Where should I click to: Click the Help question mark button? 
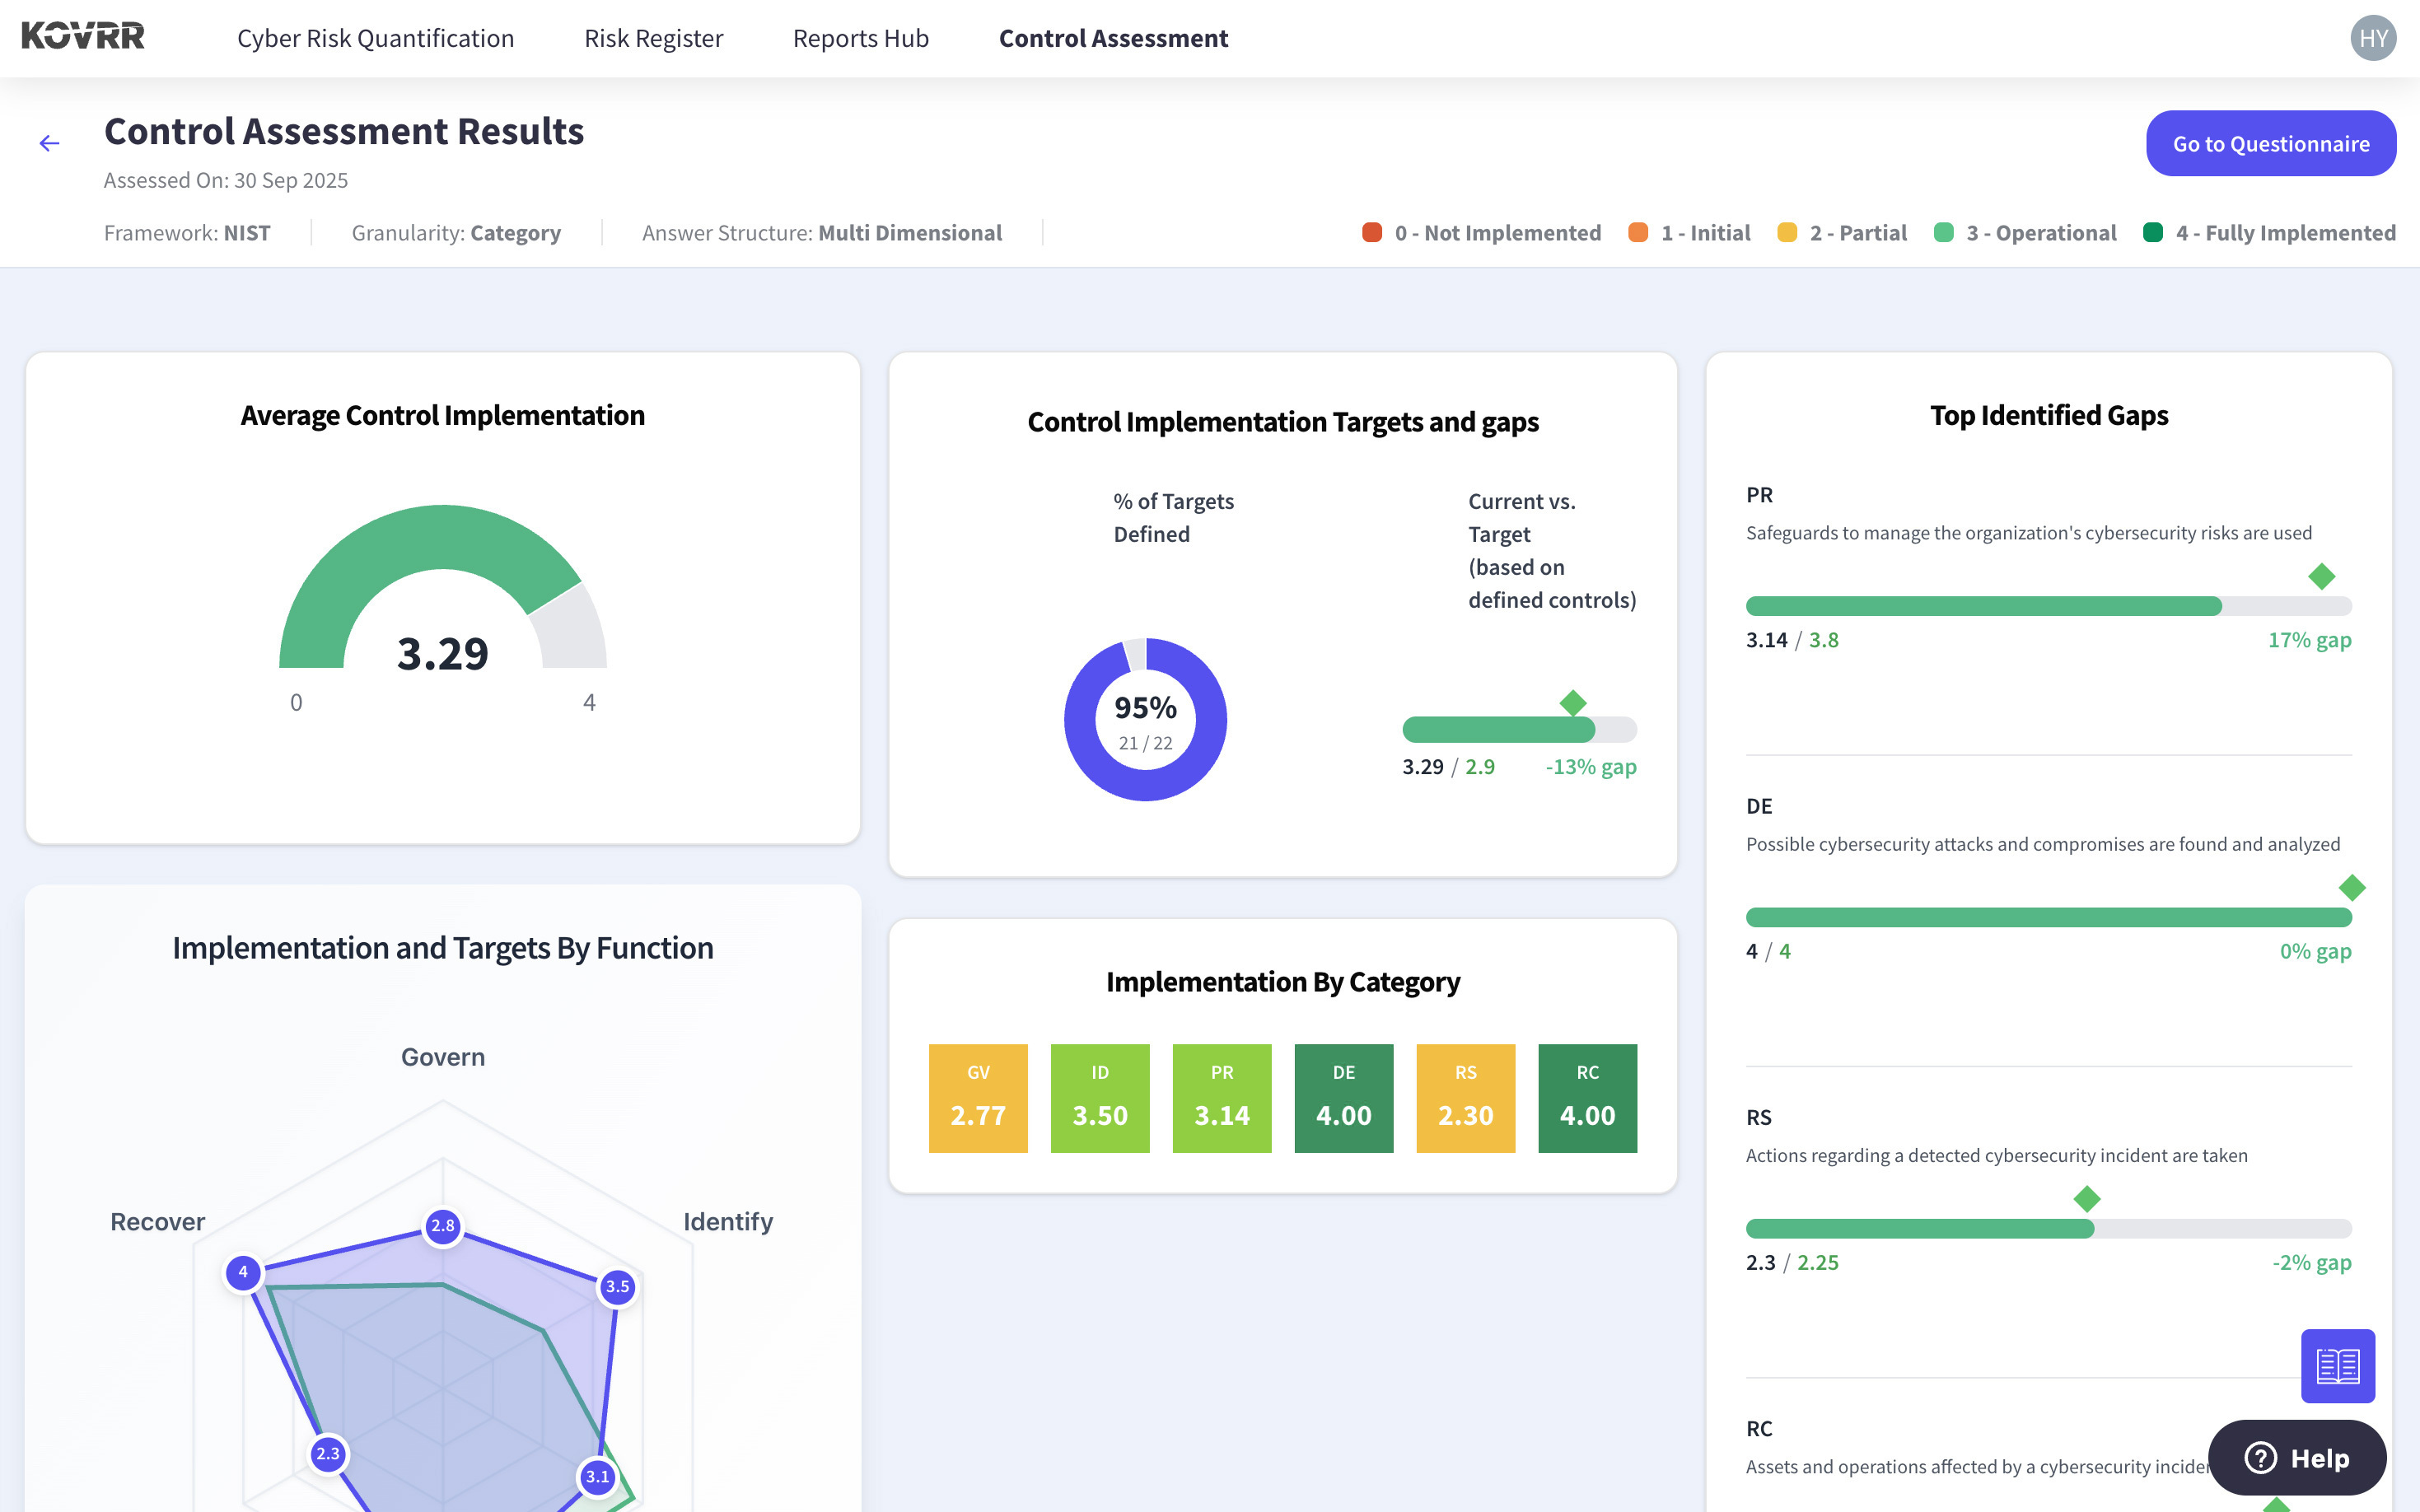click(x=2296, y=1458)
